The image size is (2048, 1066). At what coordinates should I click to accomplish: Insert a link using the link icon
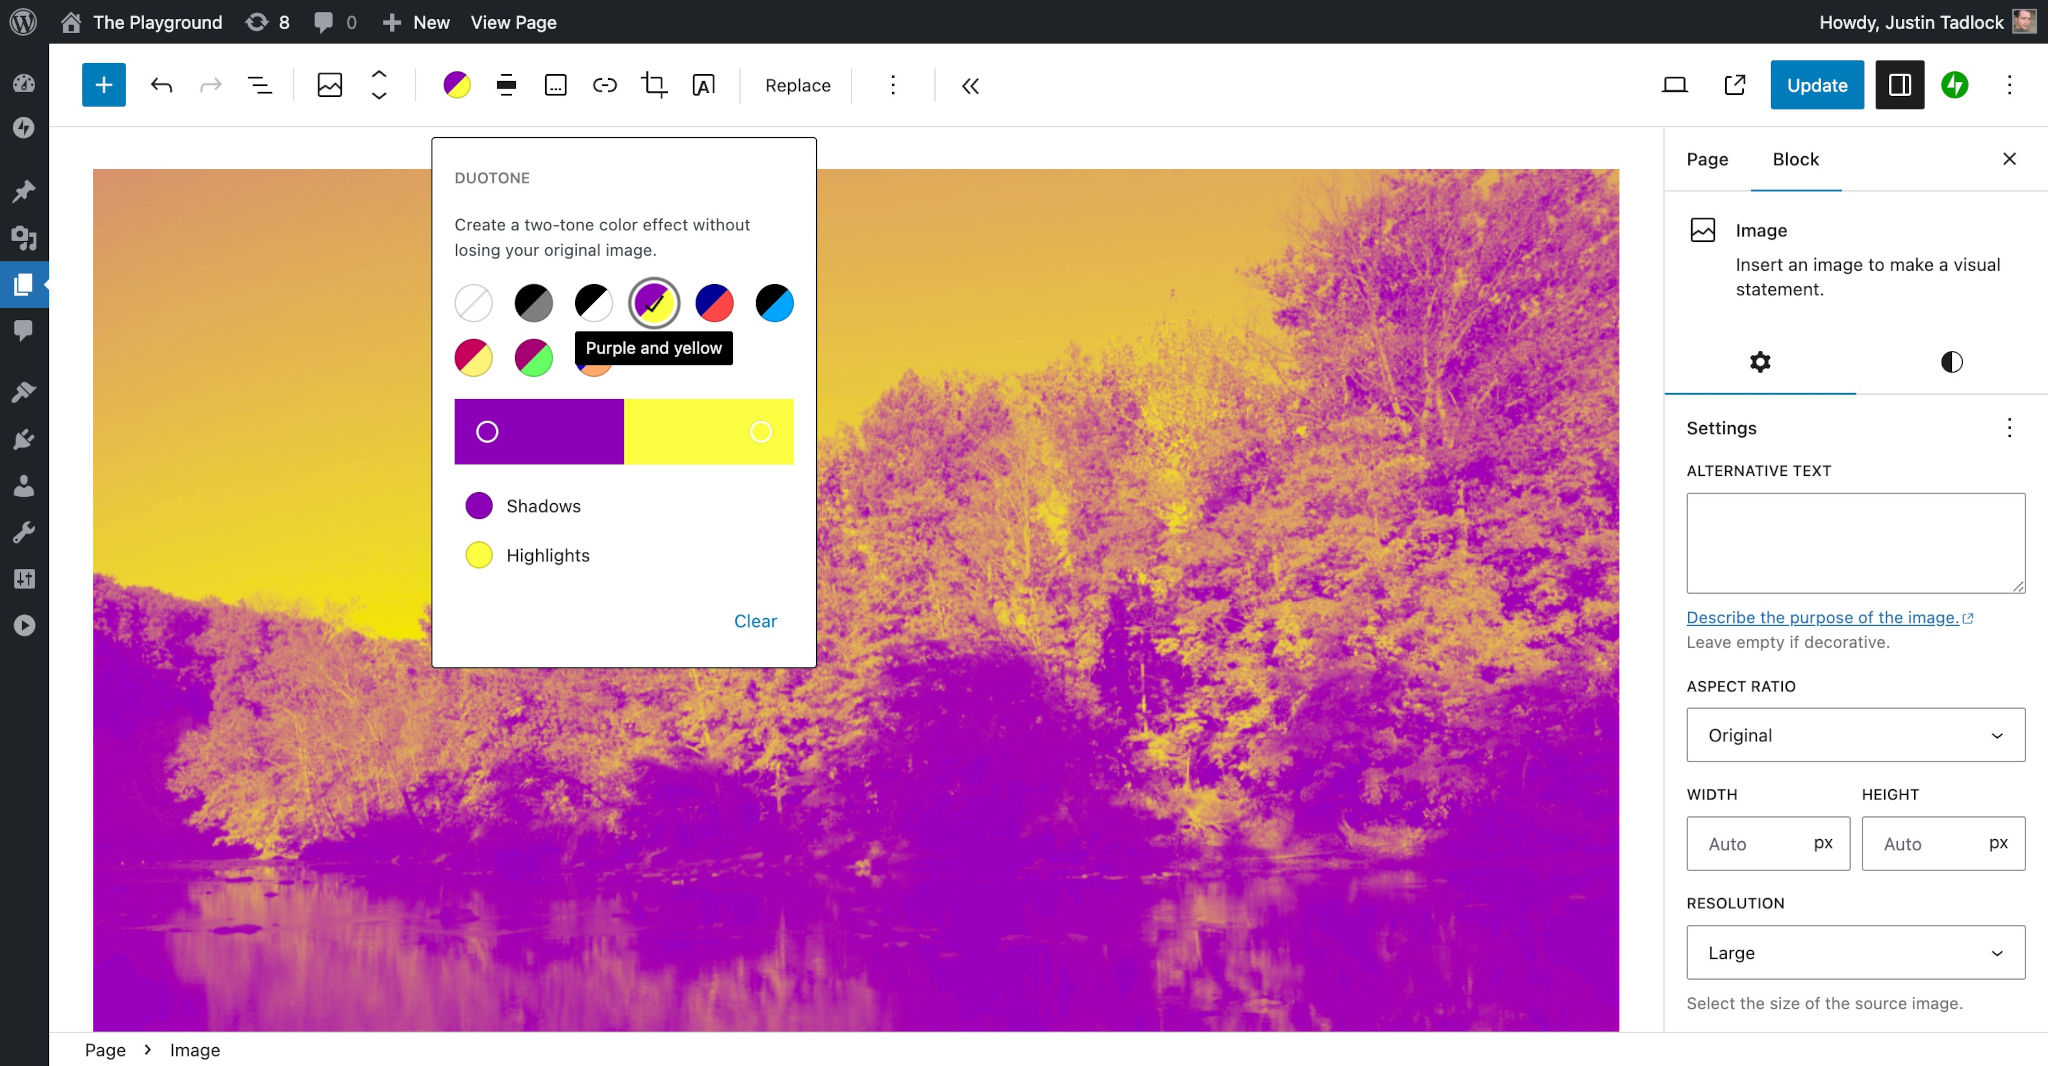pos(605,85)
